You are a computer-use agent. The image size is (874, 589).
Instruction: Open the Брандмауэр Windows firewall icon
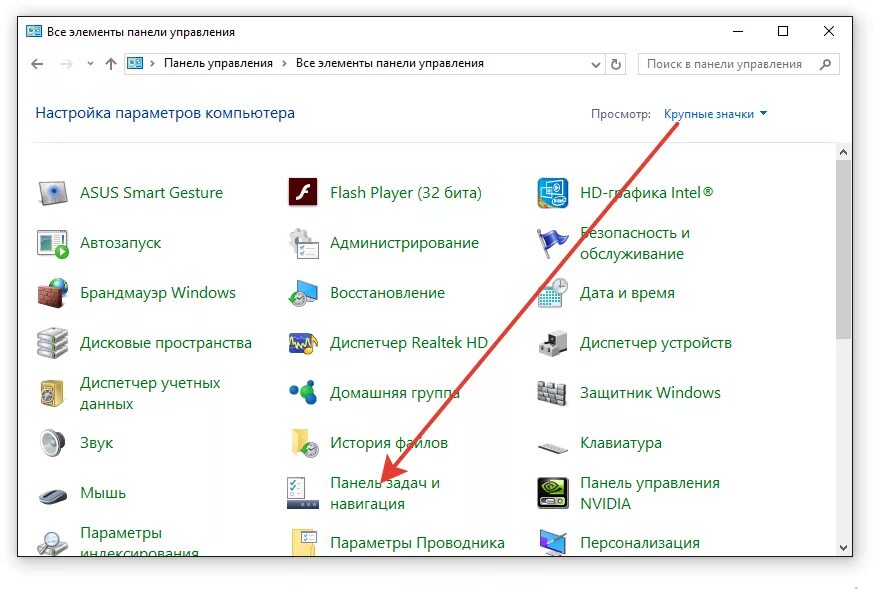pyautogui.click(x=53, y=293)
